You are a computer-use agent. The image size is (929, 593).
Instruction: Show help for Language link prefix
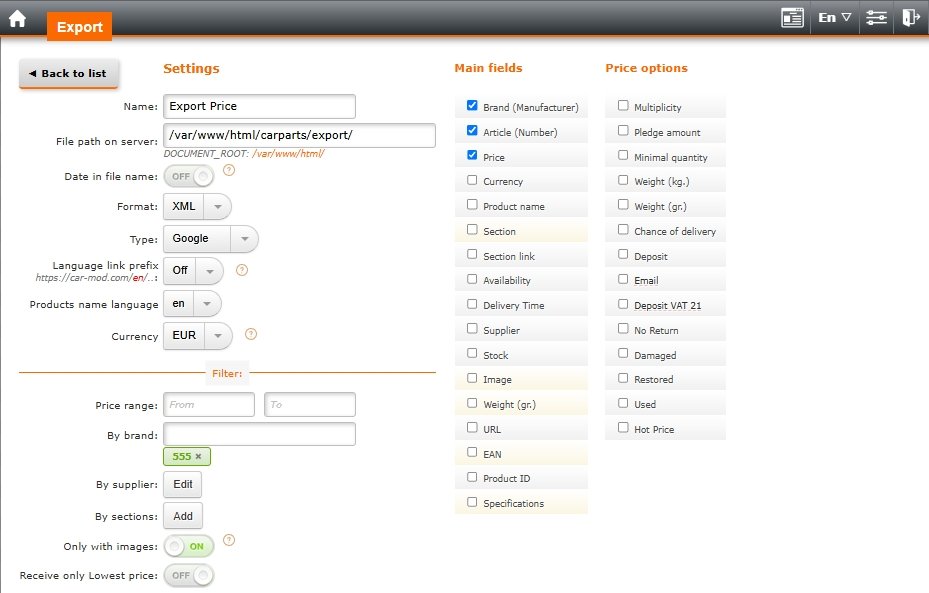click(x=241, y=270)
